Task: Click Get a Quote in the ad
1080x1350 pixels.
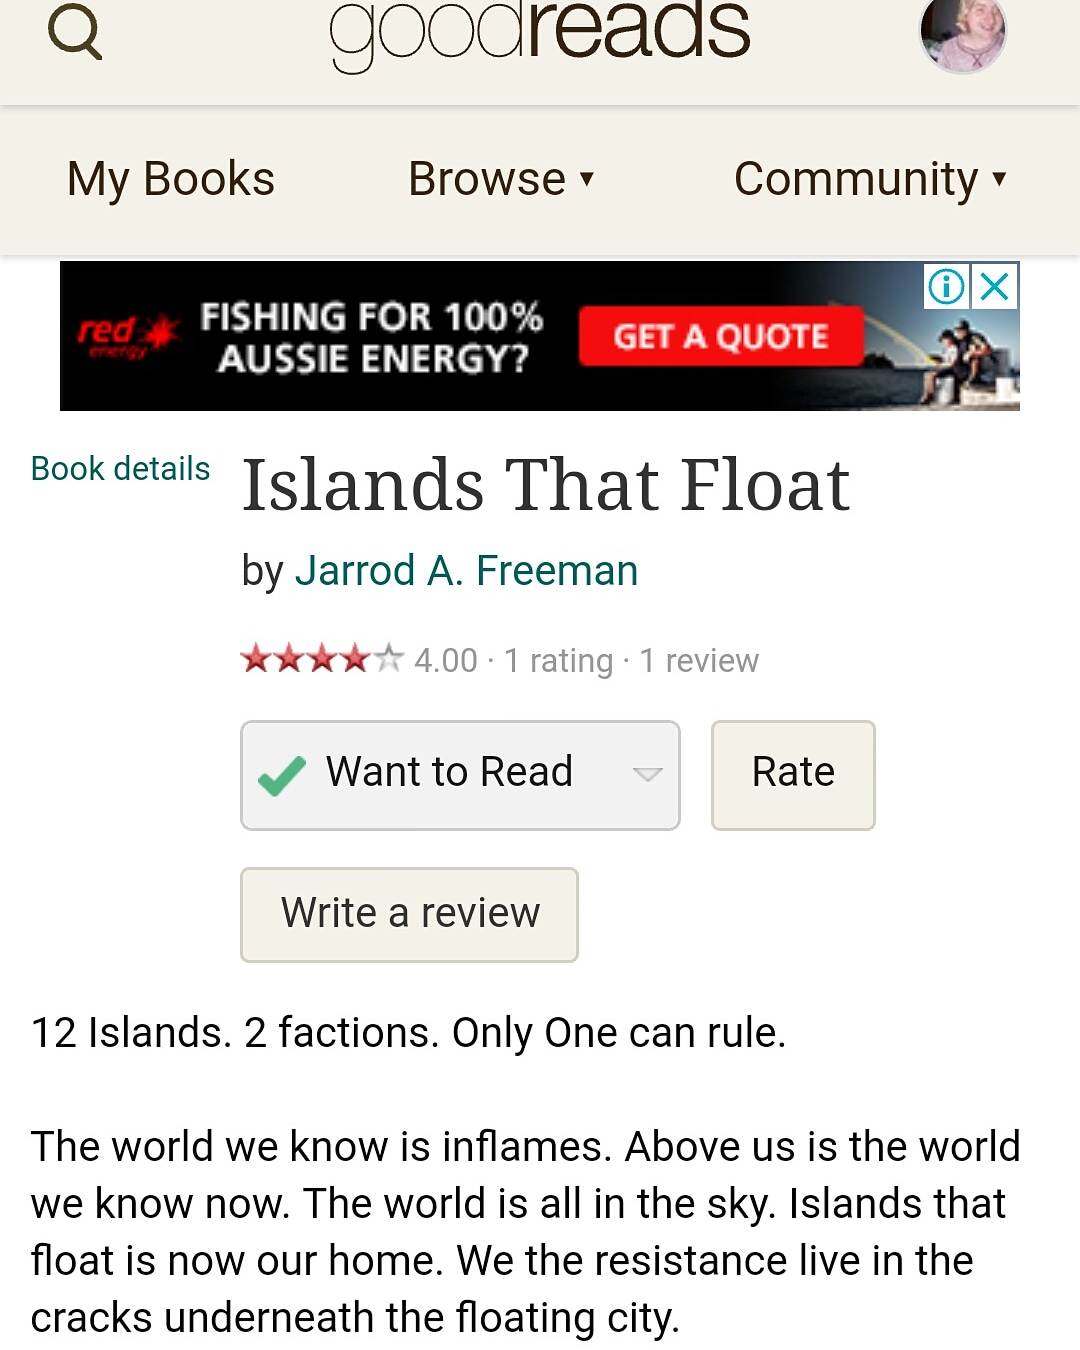Action: click(x=720, y=337)
